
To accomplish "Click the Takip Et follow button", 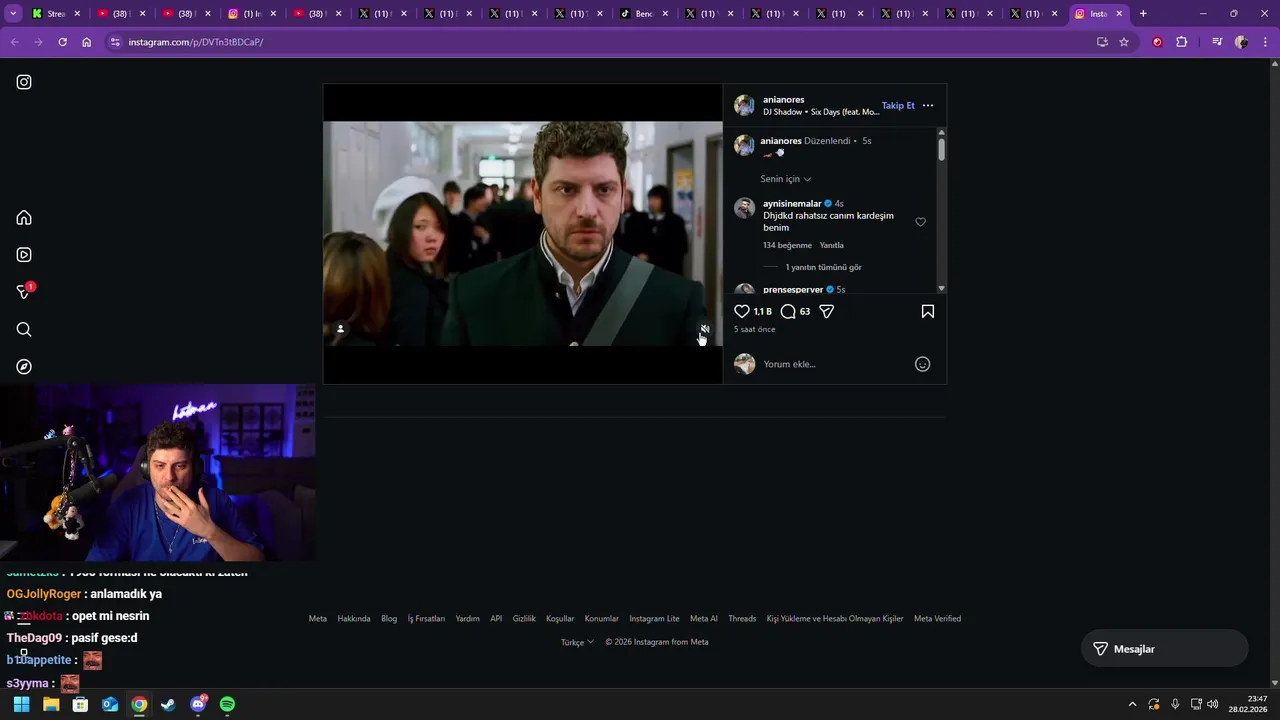I will (898, 105).
